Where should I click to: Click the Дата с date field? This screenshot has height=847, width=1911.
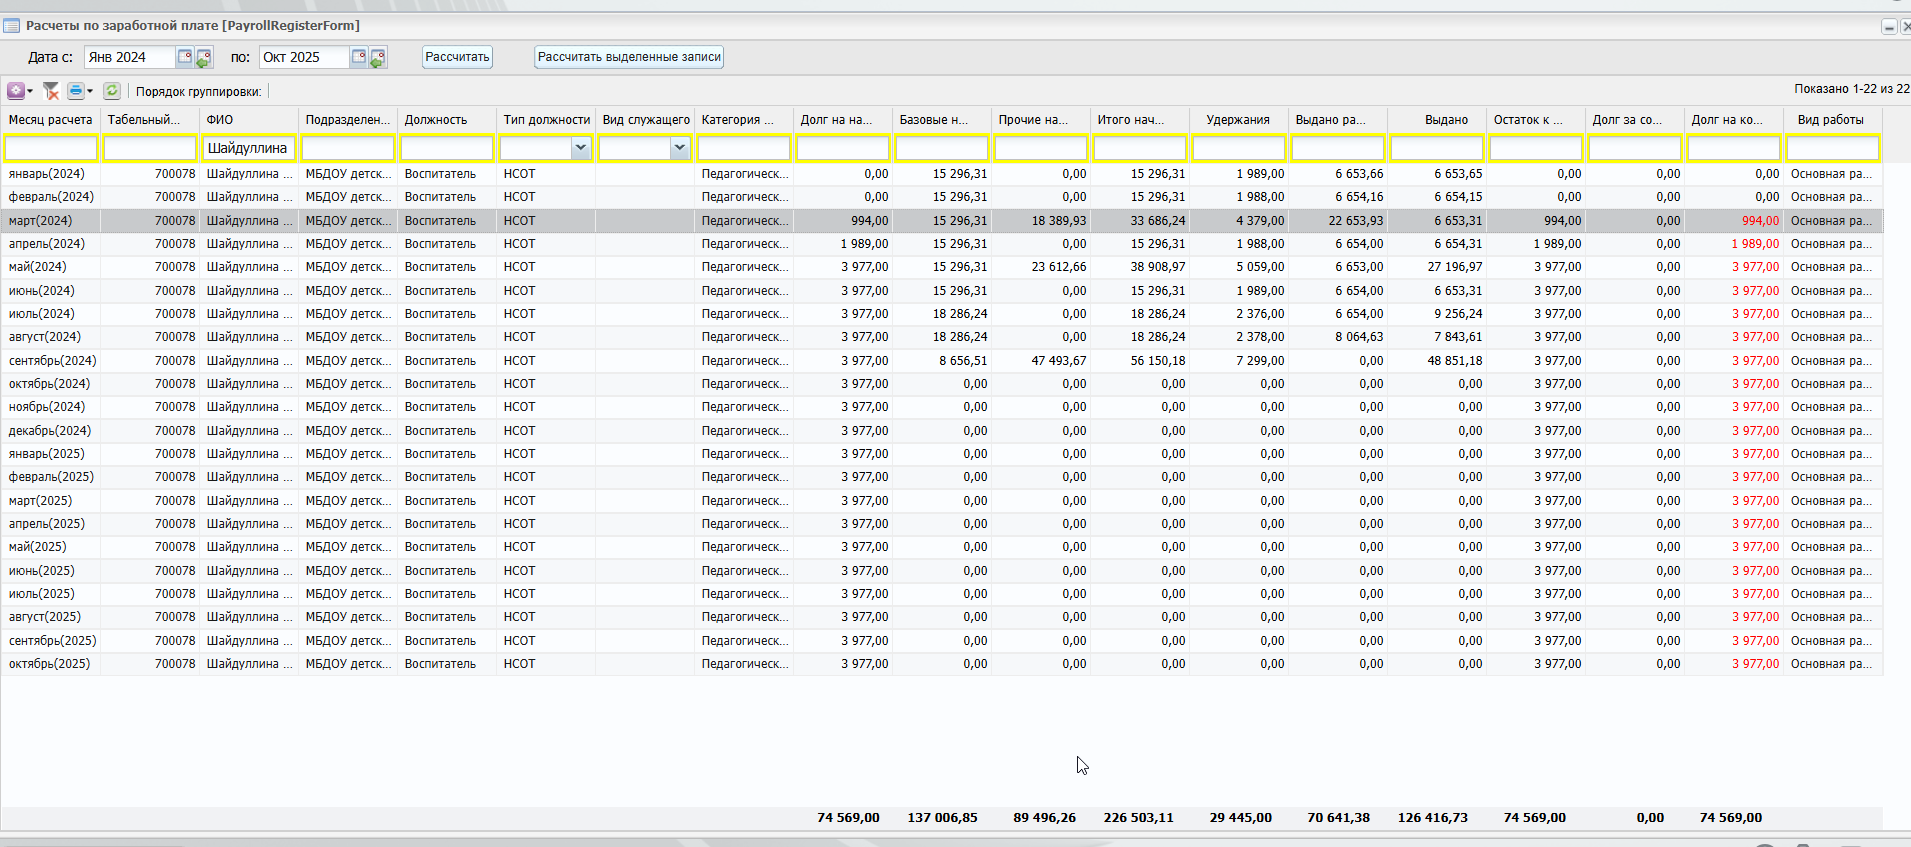(x=130, y=57)
